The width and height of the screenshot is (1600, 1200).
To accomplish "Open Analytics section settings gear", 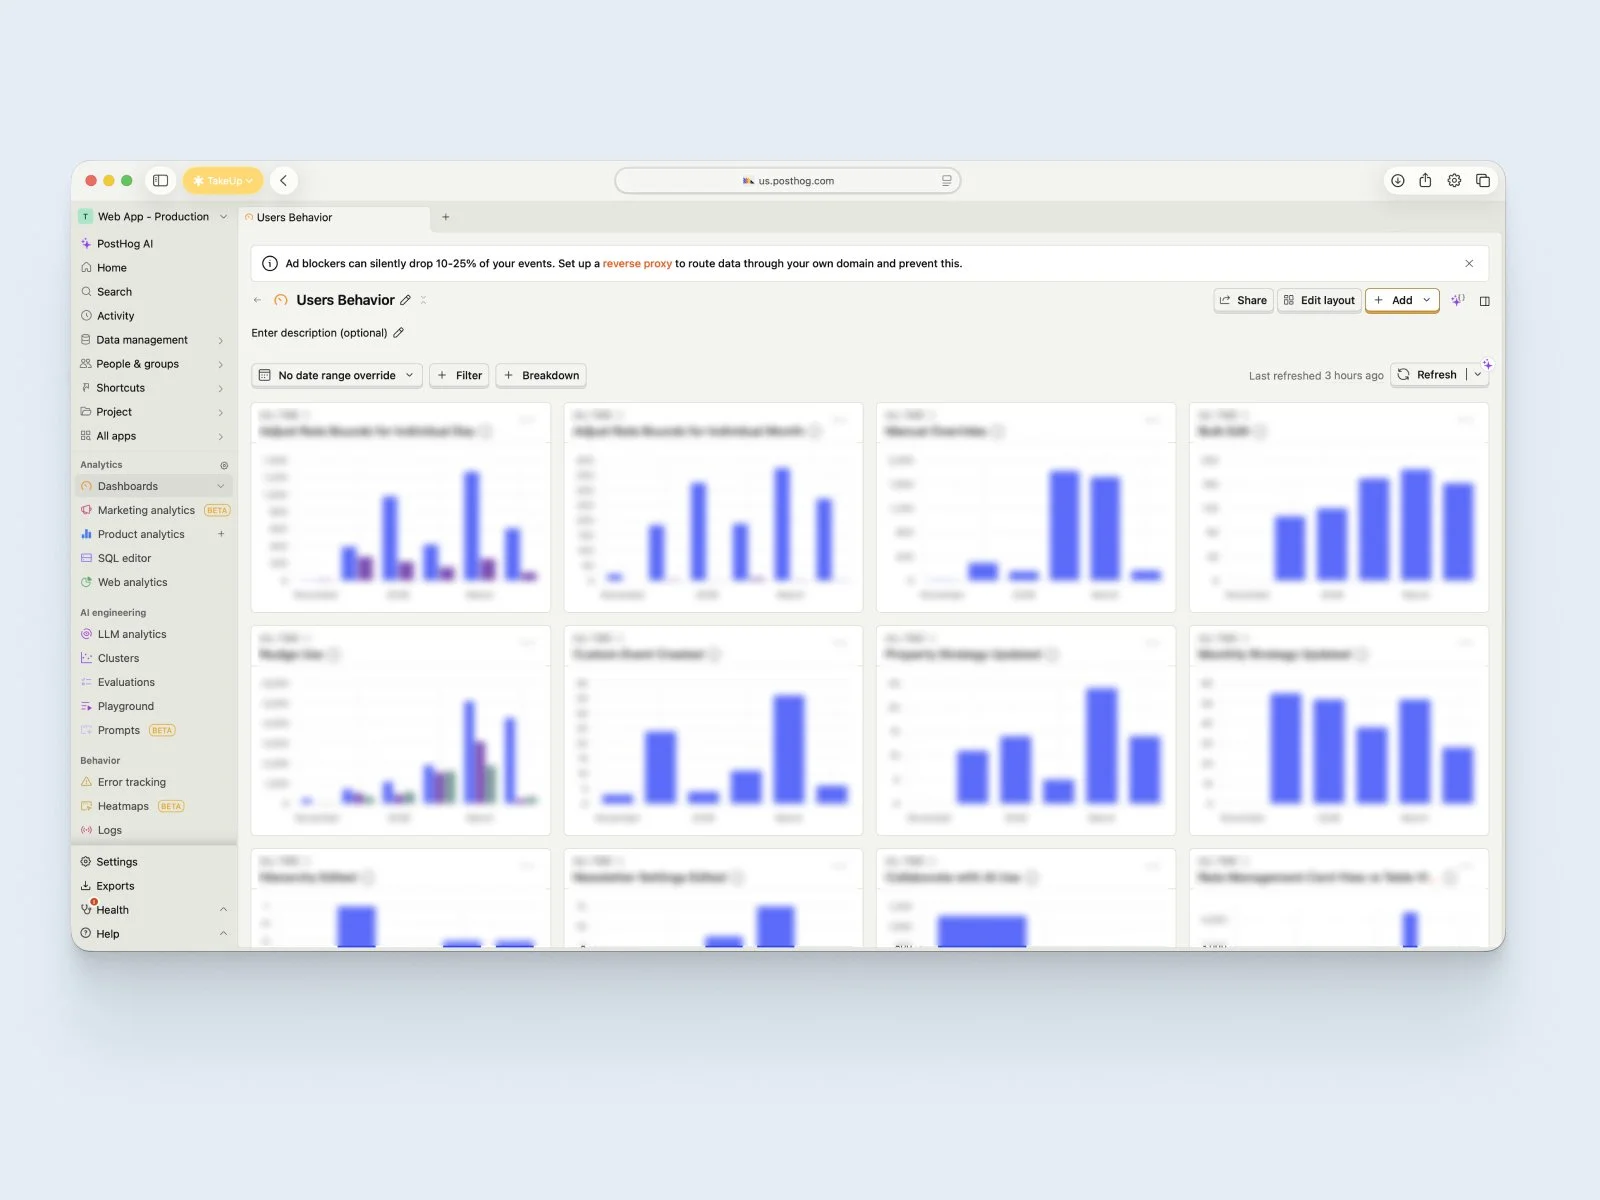I will 224,465.
